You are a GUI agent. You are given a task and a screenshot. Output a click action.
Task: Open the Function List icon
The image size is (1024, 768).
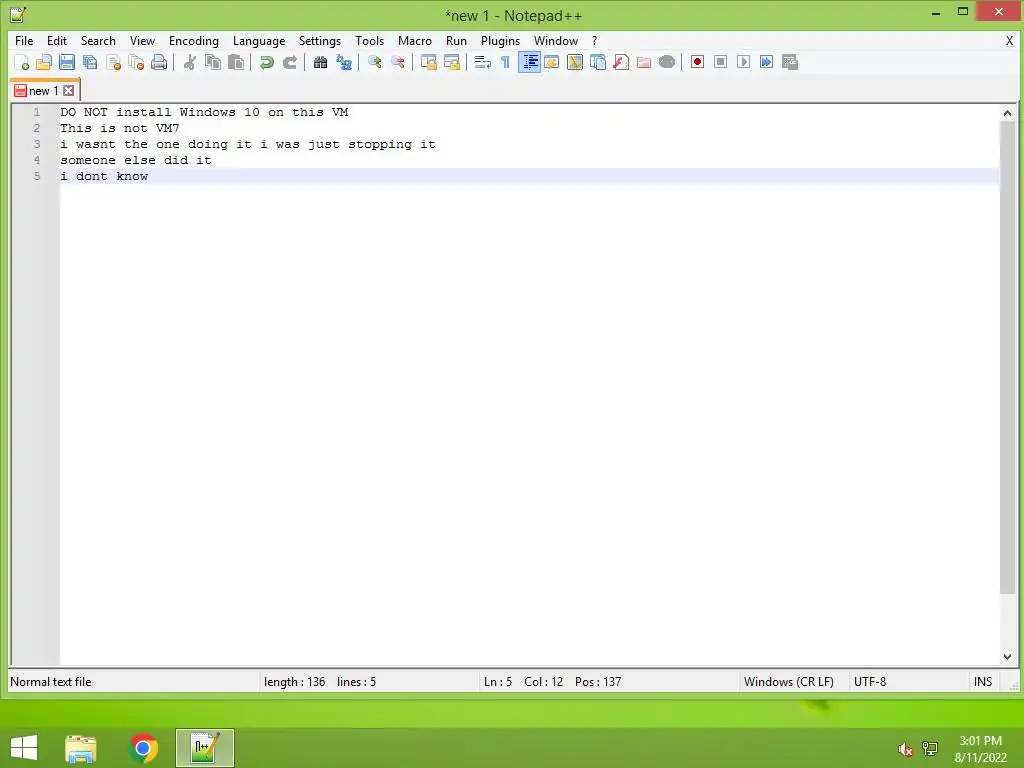click(x=621, y=62)
